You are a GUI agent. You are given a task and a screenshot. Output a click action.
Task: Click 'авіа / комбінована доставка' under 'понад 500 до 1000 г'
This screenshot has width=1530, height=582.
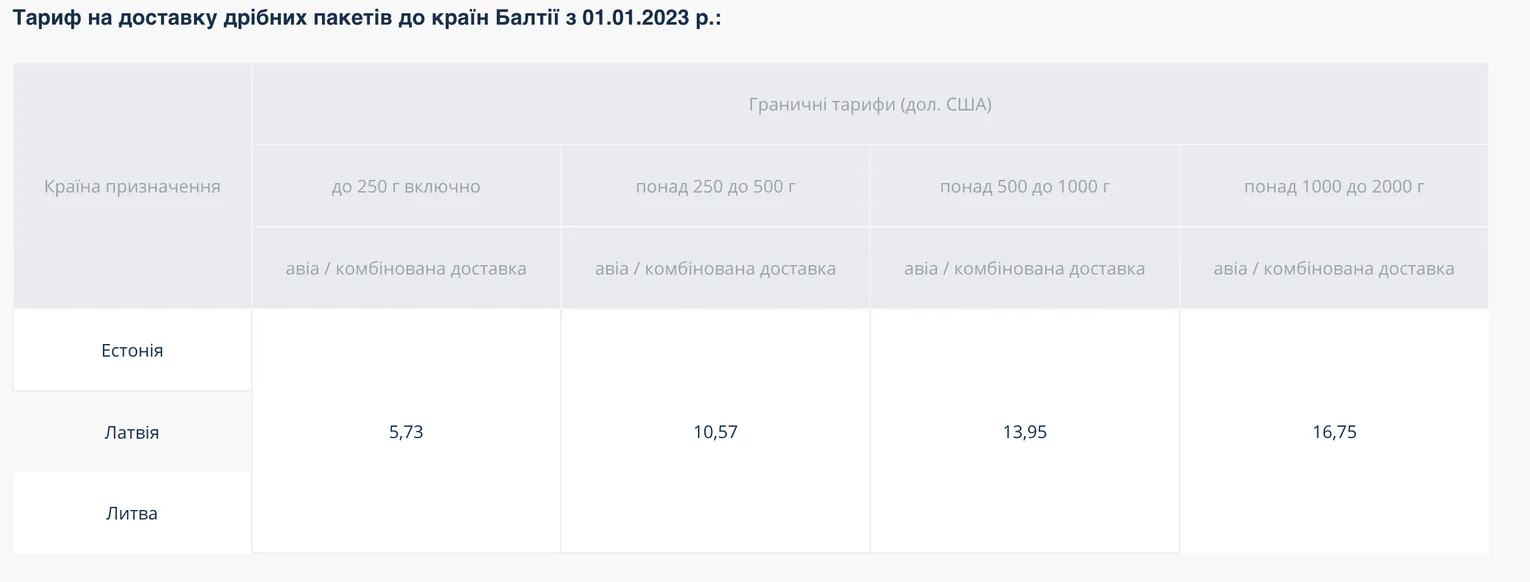pos(1024,268)
